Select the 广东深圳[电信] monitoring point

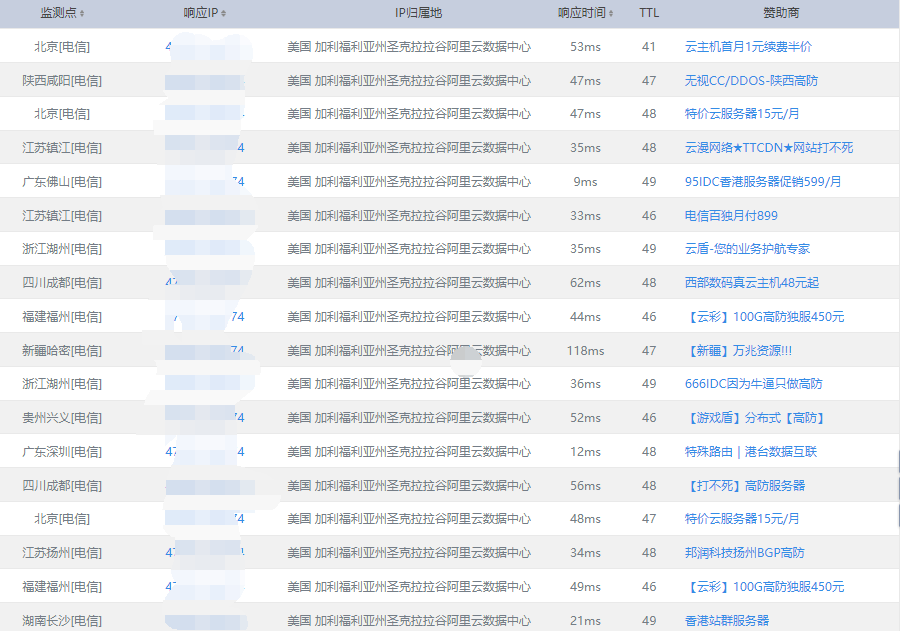(62, 451)
